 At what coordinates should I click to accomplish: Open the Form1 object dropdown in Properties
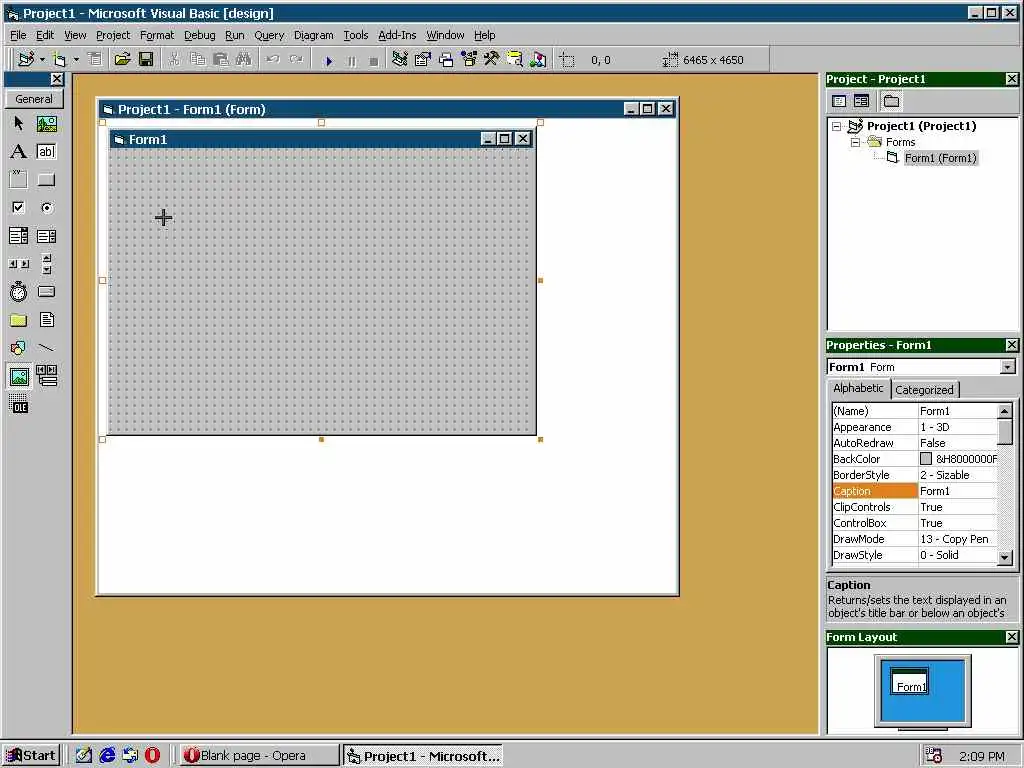(x=1008, y=367)
